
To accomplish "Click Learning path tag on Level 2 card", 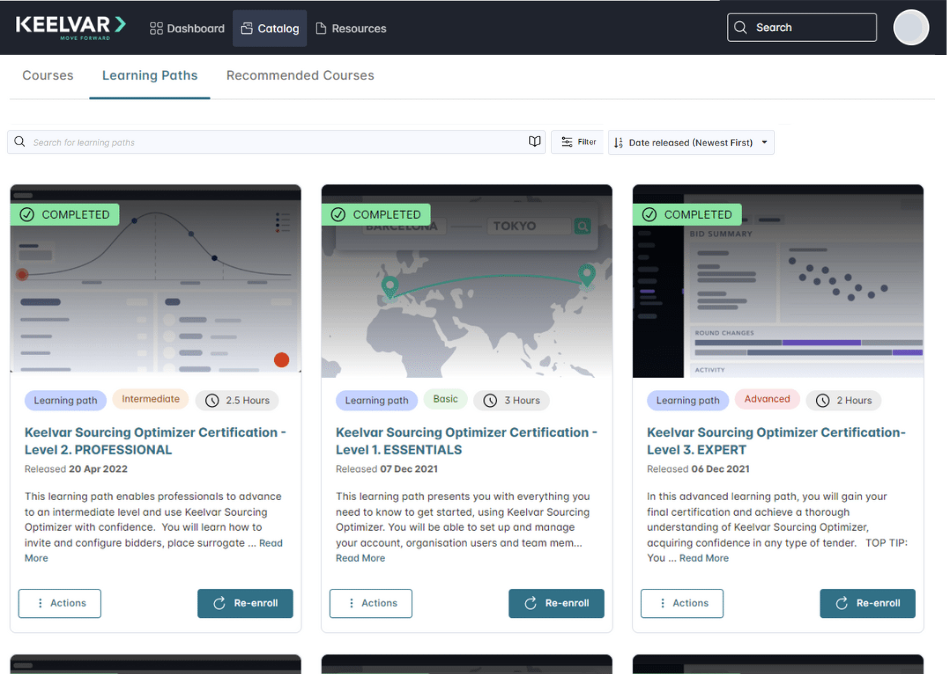I will pyautogui.click(x=65, y=400).
